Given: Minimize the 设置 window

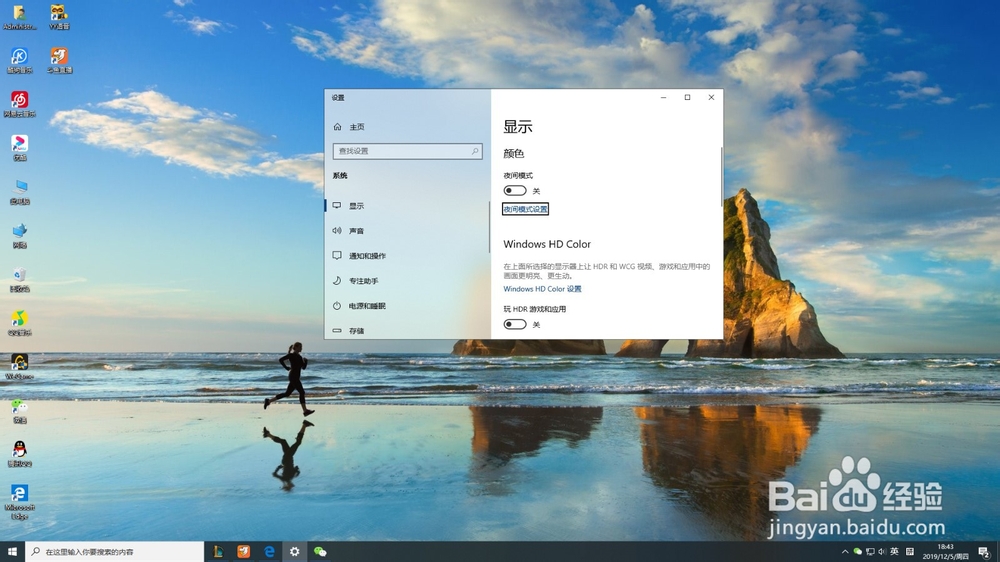Looking at the screenshot, I should [663, 98].
